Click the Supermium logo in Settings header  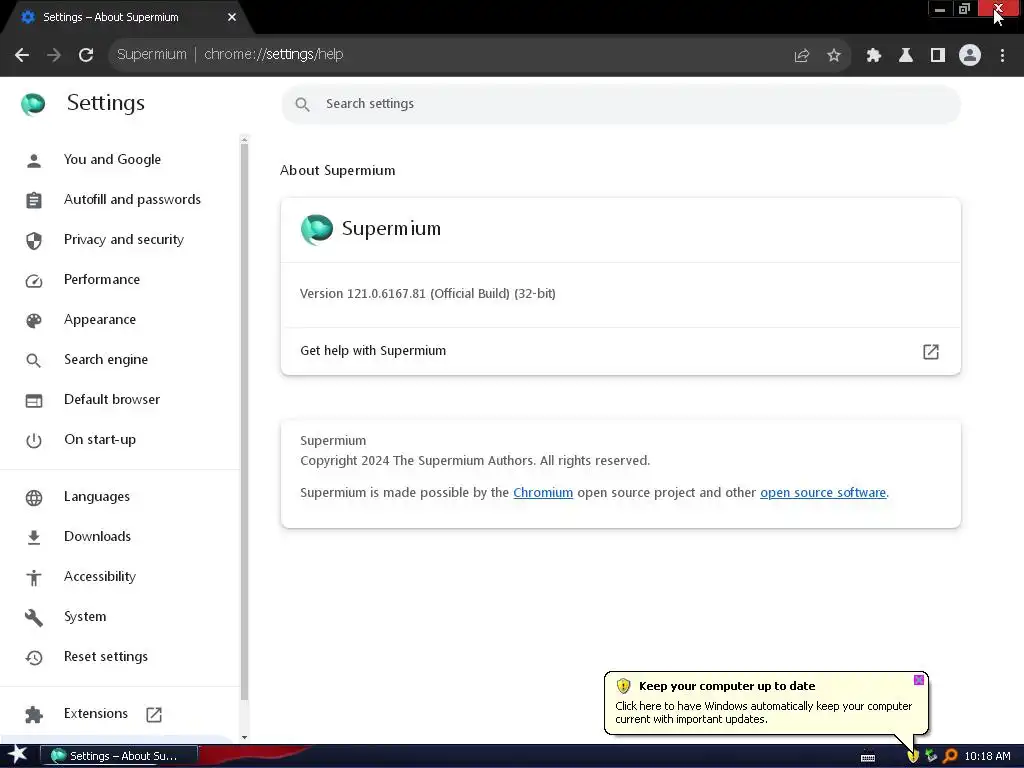(x=33, y=104)
